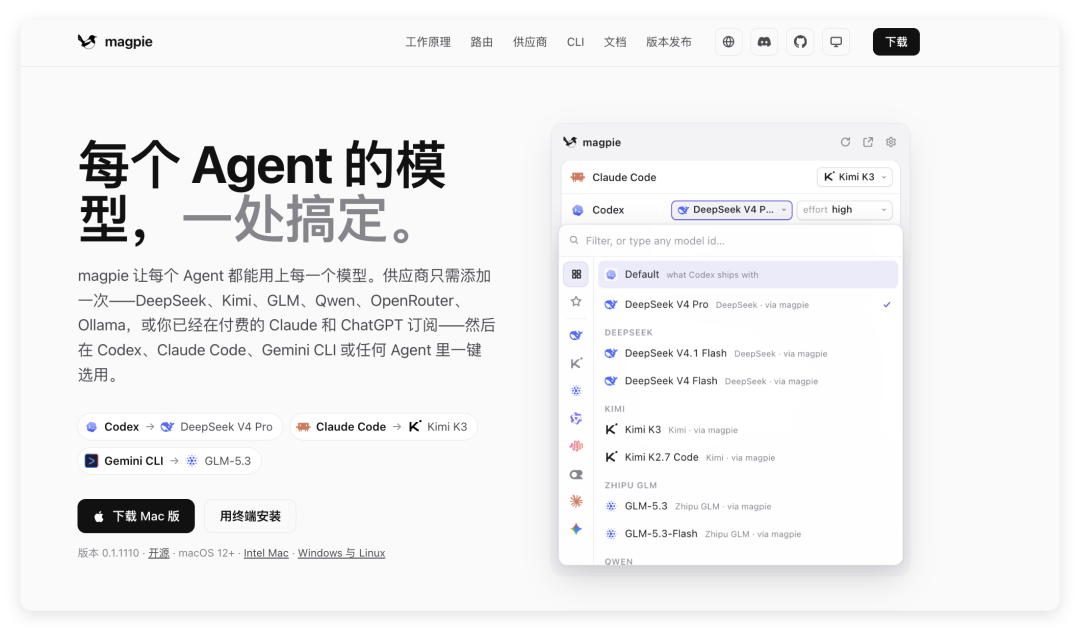
Task: Select Kimi K3 in model list
Action: (x=748, y=430)
